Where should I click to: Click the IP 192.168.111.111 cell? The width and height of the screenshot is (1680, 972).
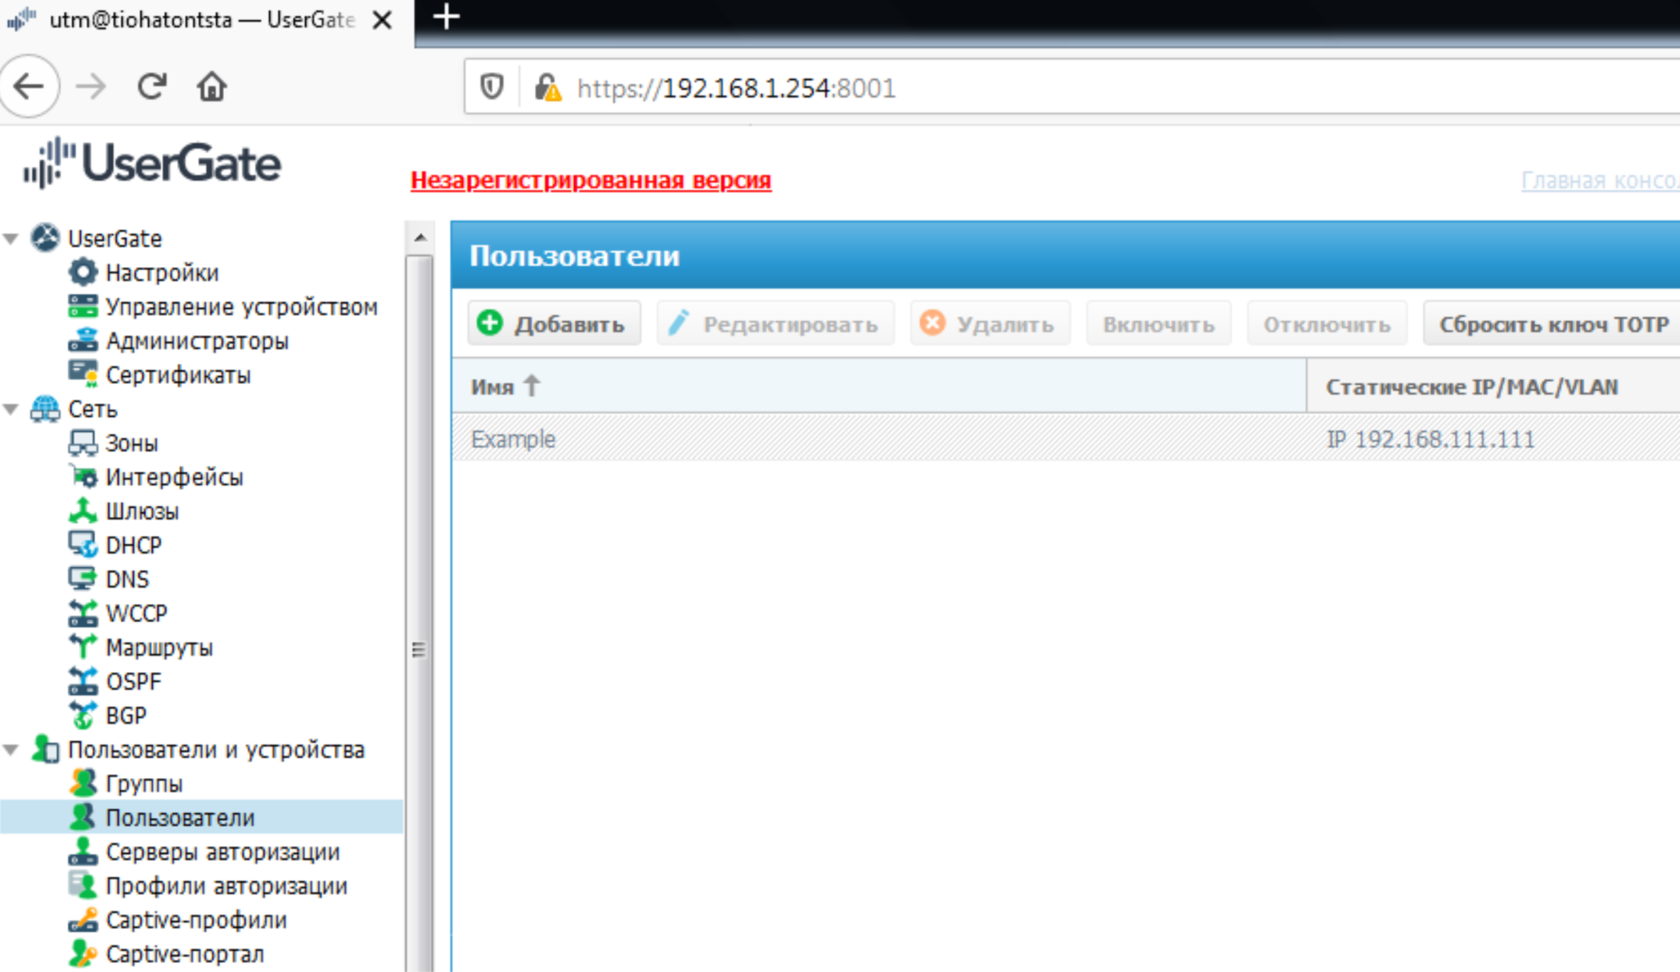(1430, 439)
